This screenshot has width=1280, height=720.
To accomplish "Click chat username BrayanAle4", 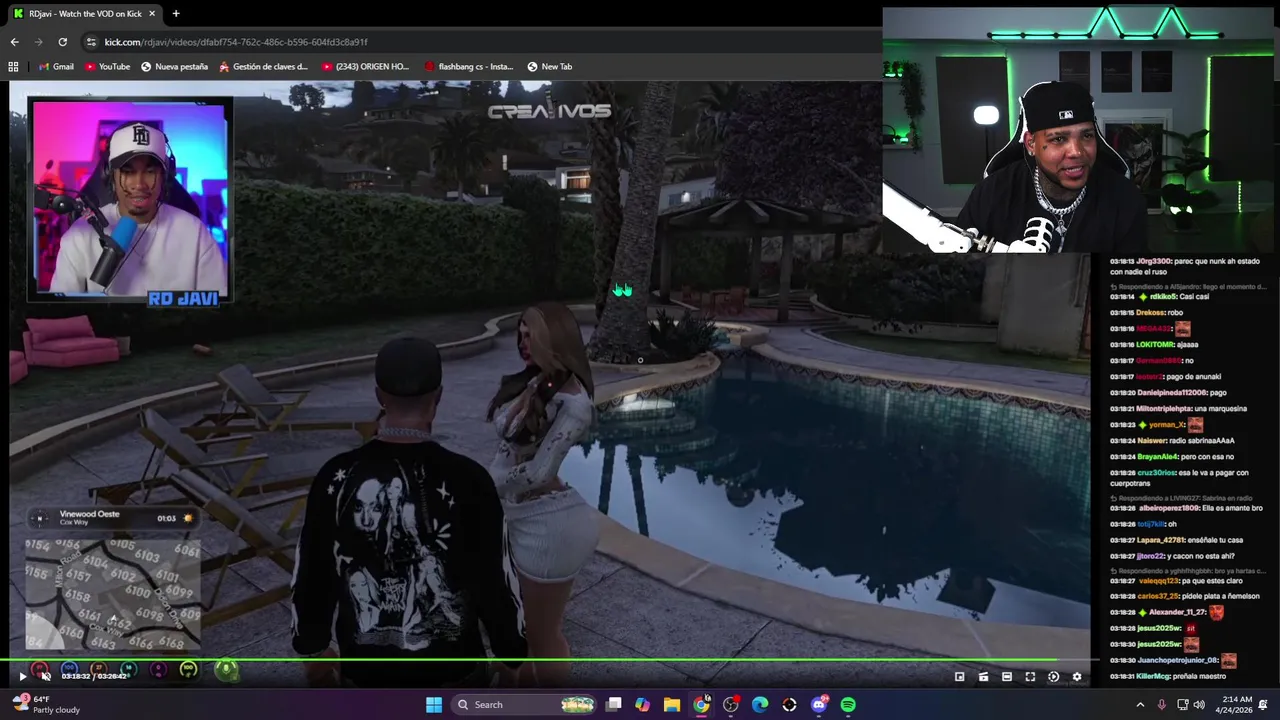I will pyautogui.click(x=1157, y=457).
